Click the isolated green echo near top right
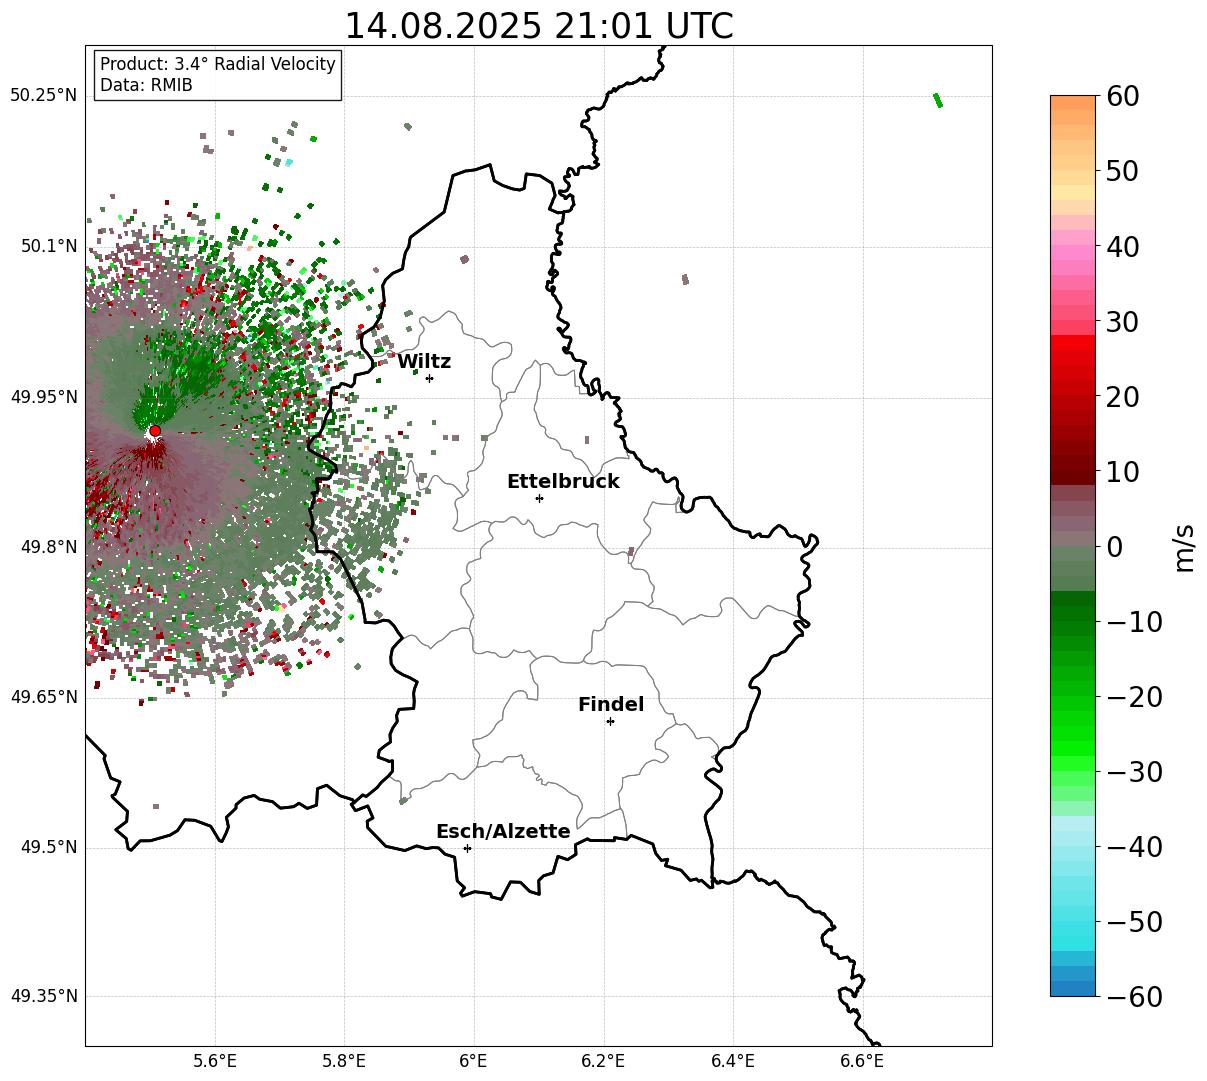This screenshot has height=1081, width=1207. coord(938,100)
